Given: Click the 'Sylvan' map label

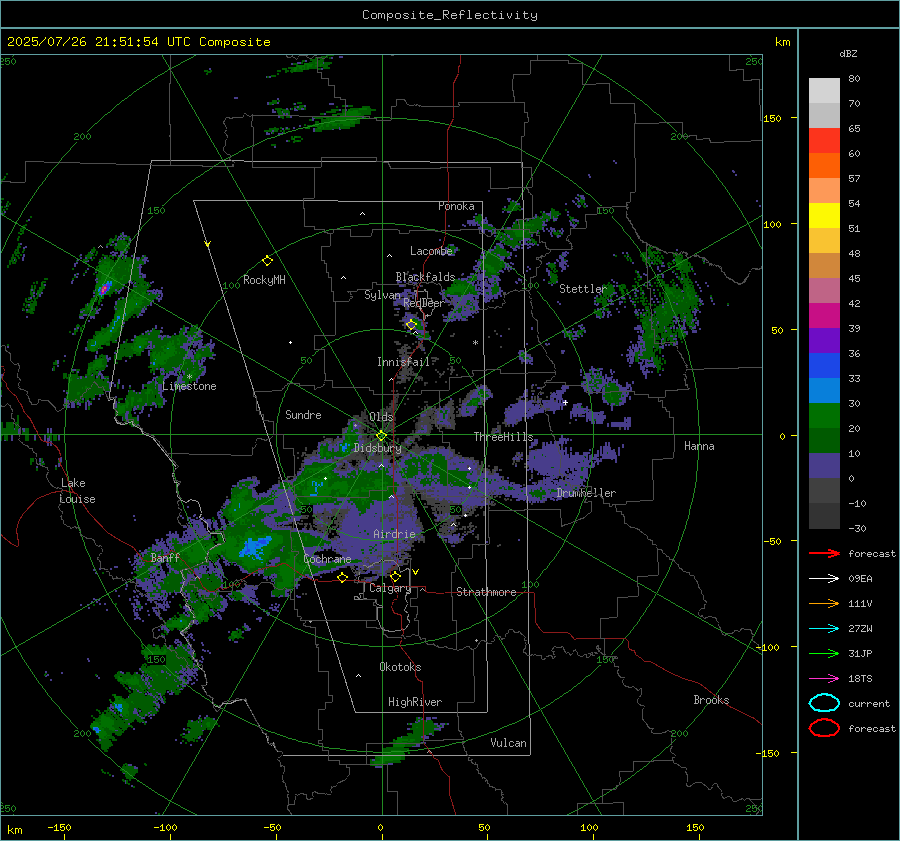Looking at the screenshot, I should click(382, 295).
